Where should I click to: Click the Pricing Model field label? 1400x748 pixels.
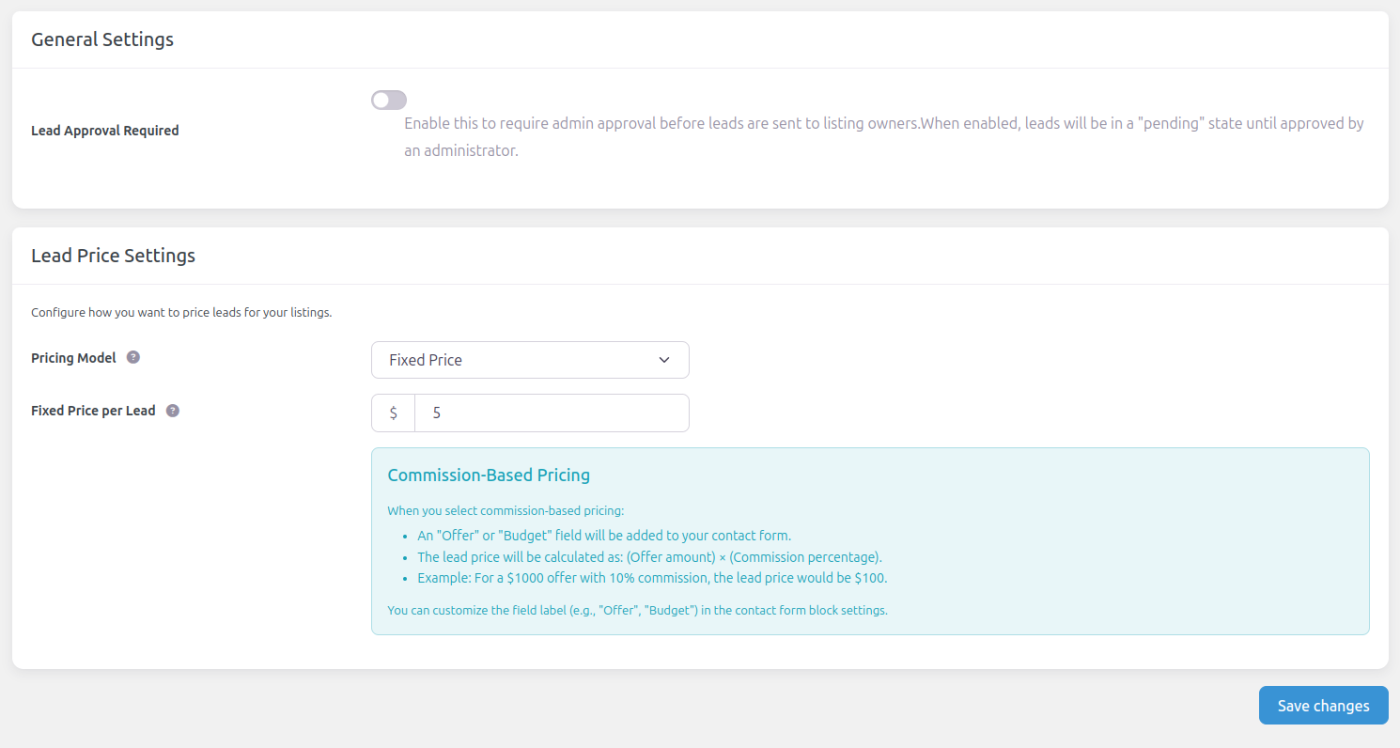pyautogui.click(x=74, y=357)
